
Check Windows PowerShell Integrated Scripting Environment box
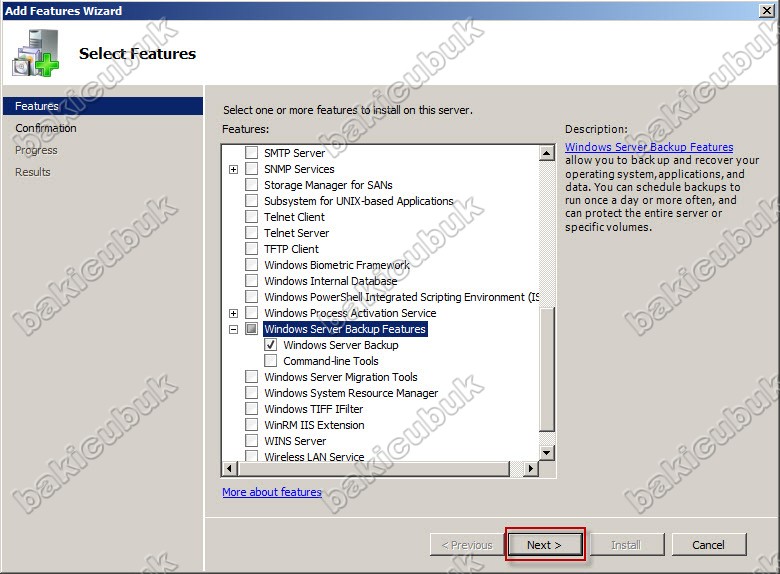point(252,296)
